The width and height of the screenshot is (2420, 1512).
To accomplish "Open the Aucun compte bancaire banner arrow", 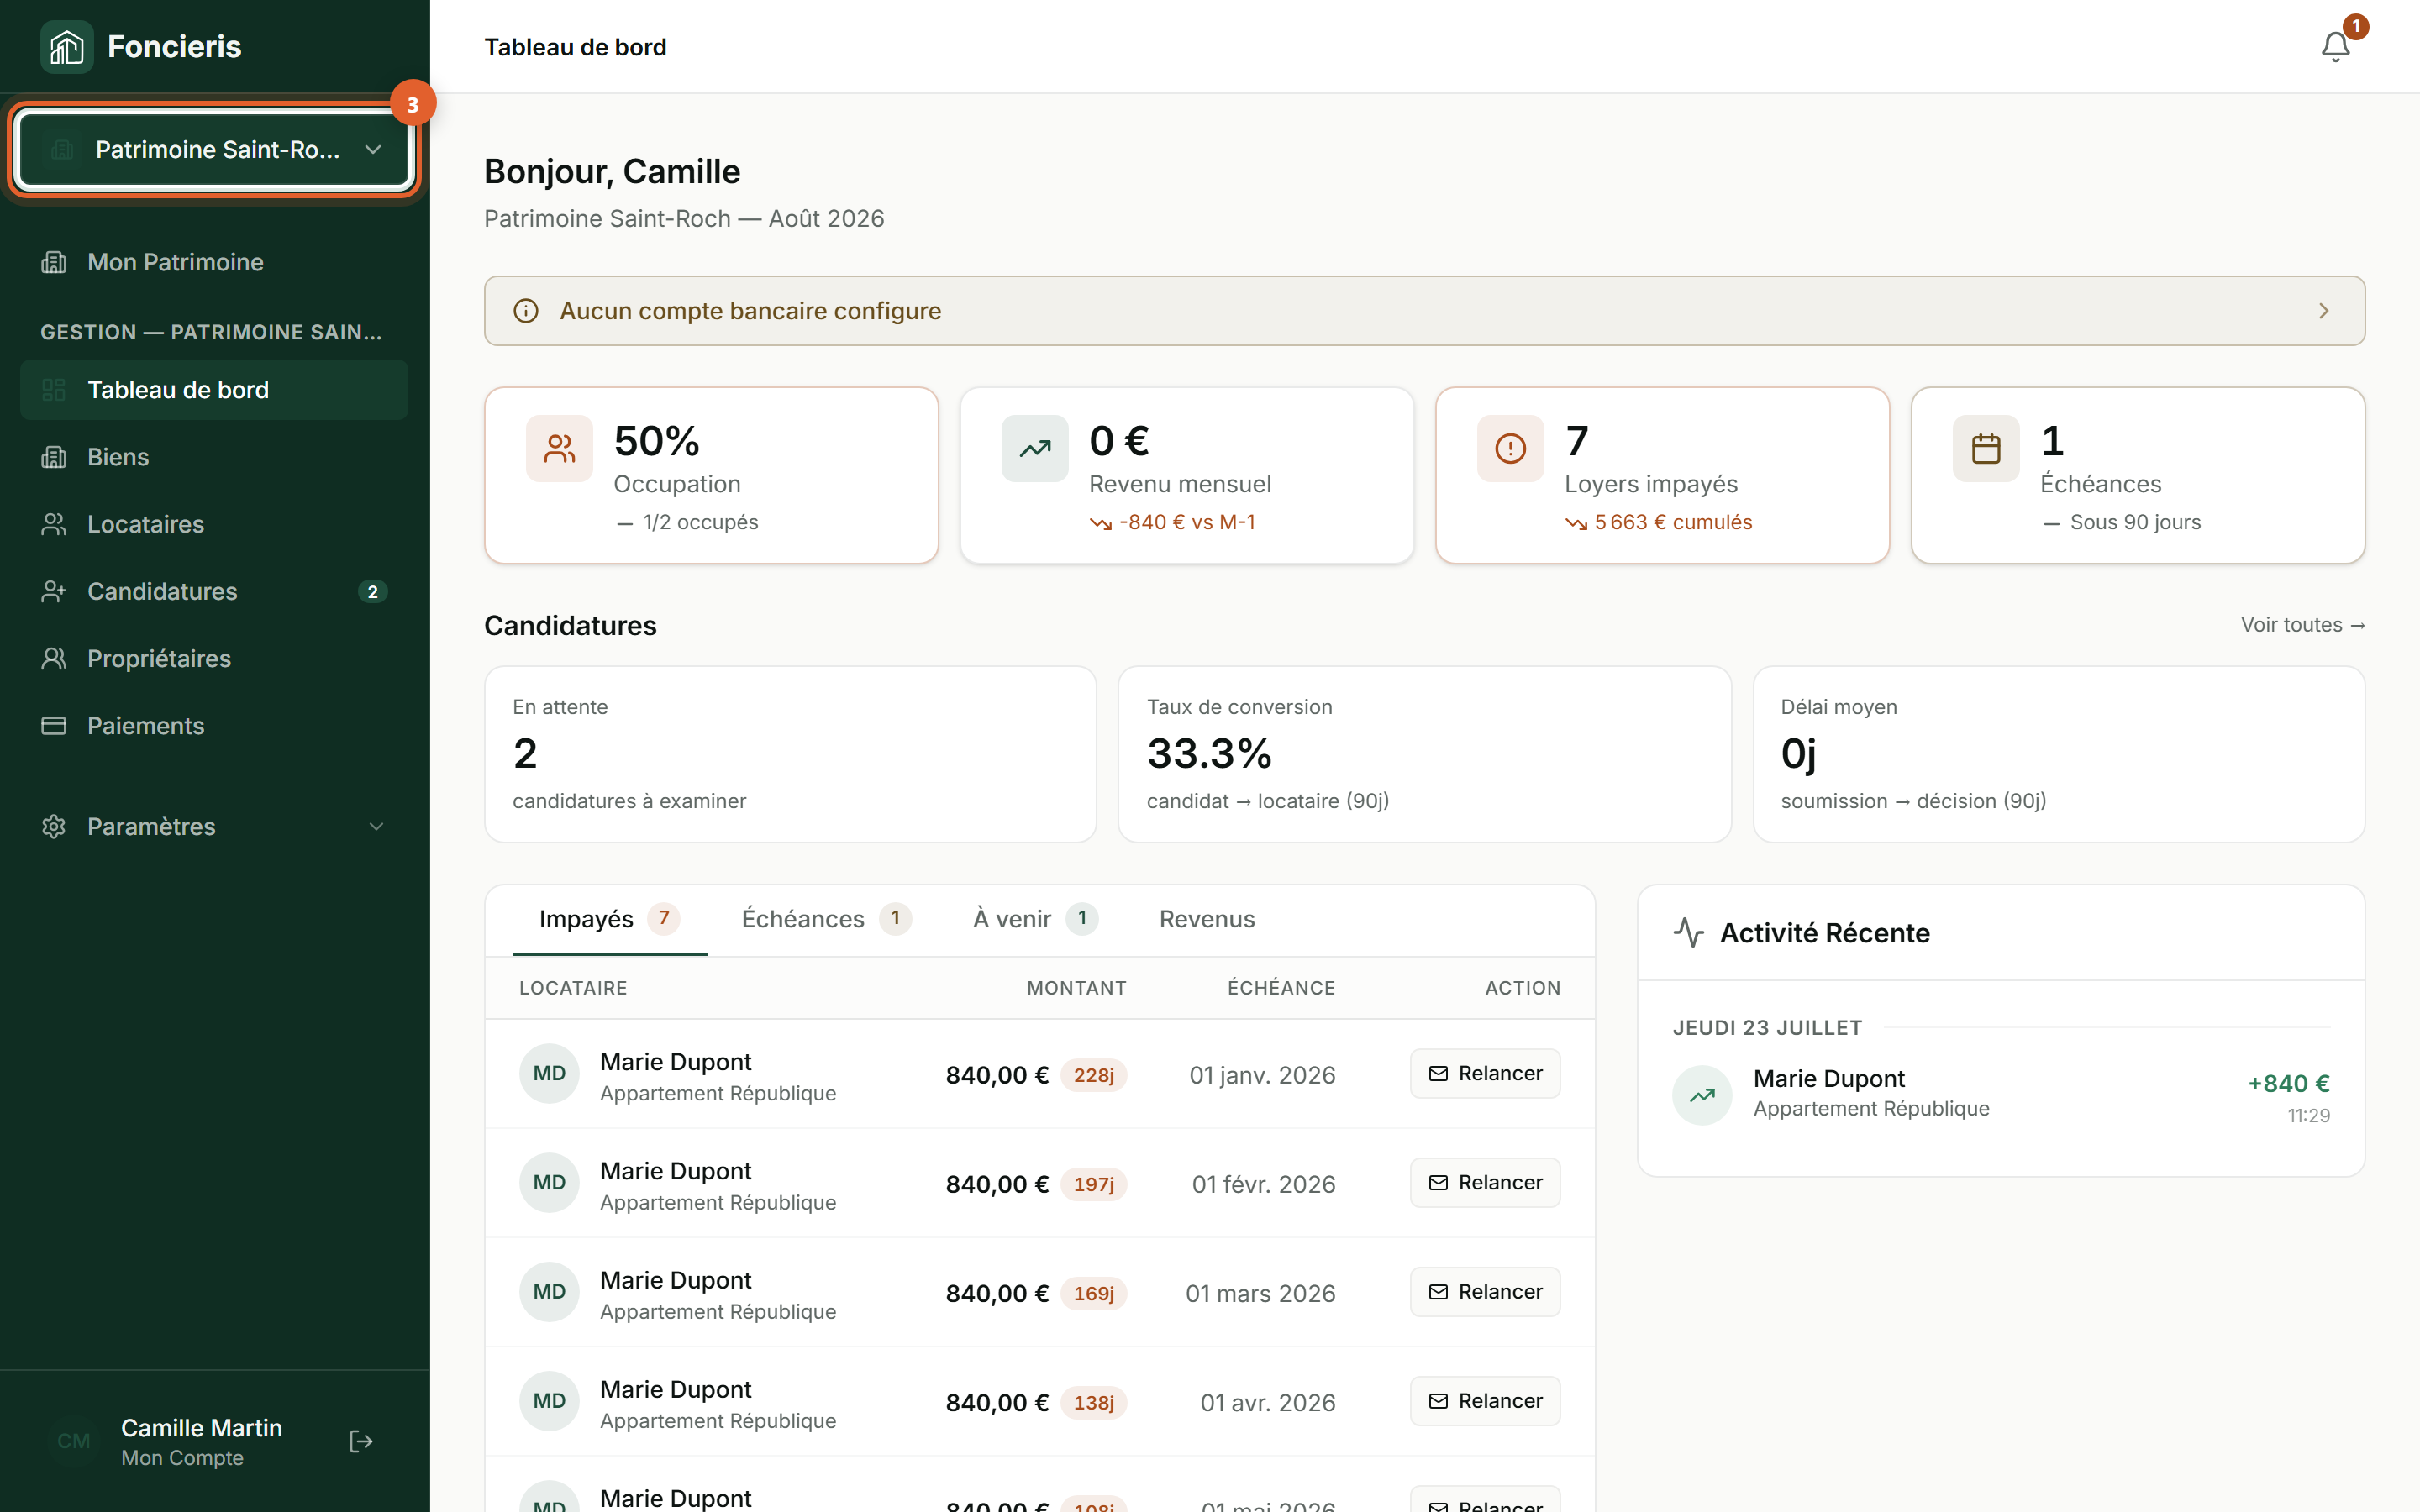I will coord(2324,311).
